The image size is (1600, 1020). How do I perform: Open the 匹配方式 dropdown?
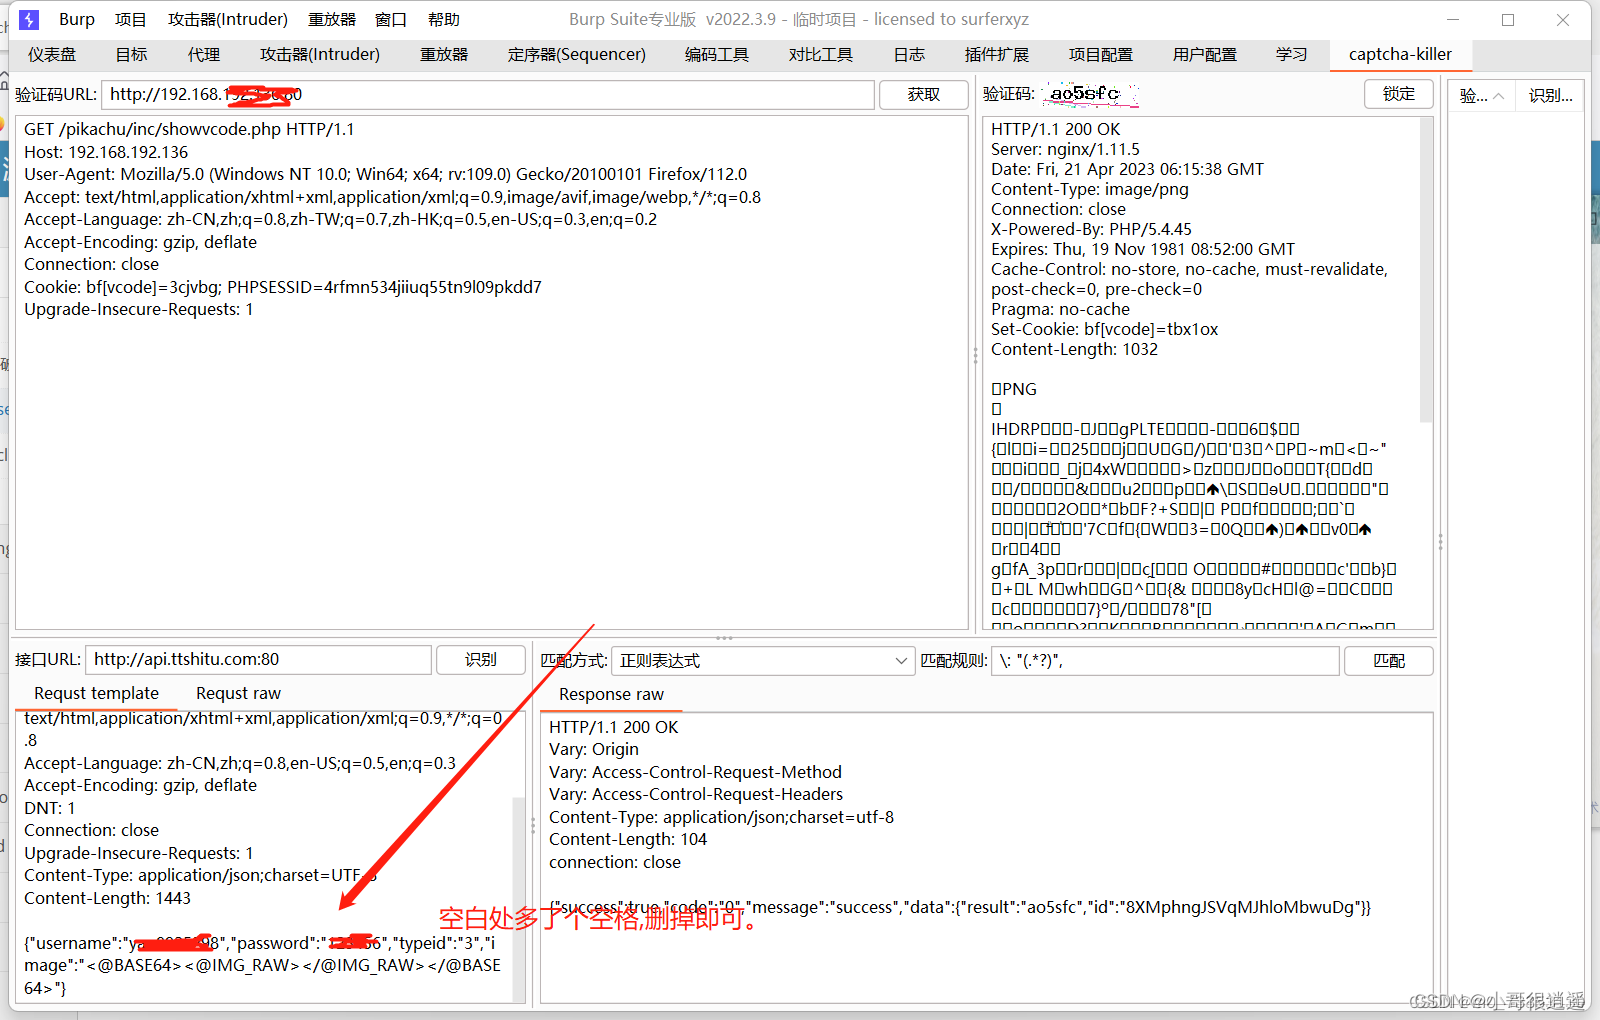click(x=763, y=661)
